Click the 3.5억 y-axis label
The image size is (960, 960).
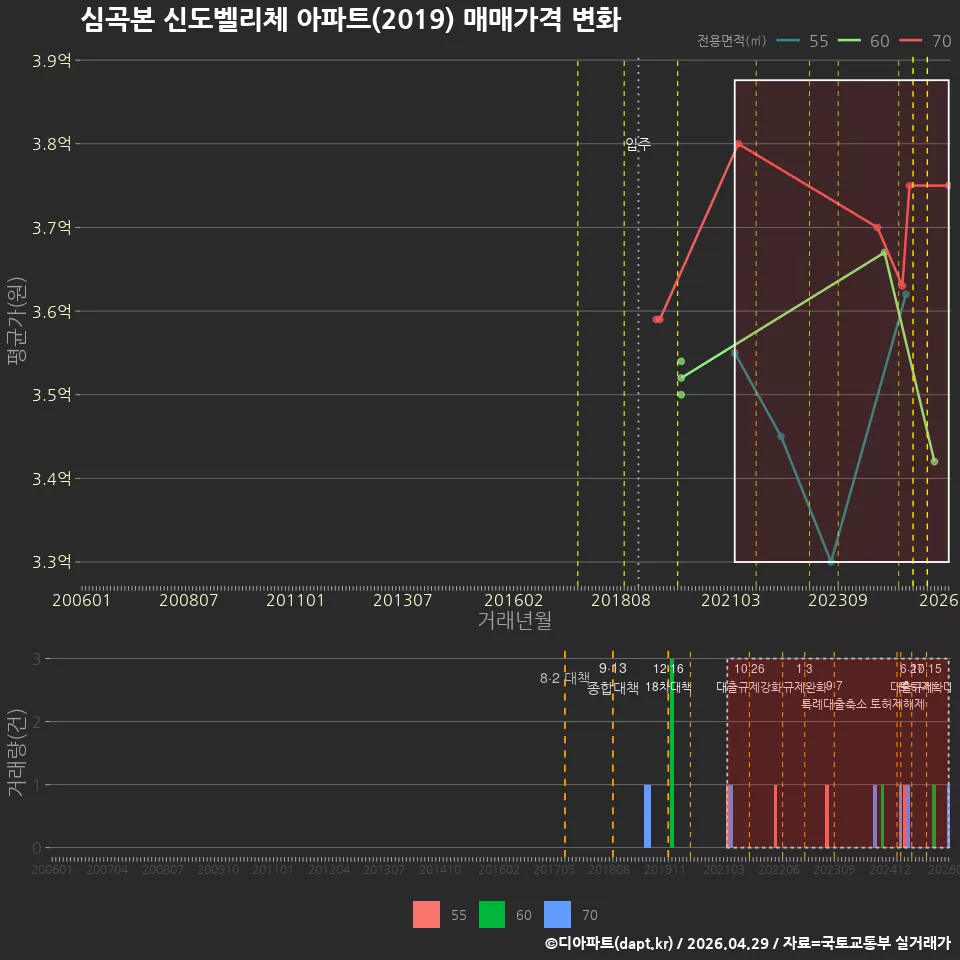click(51, 395)
